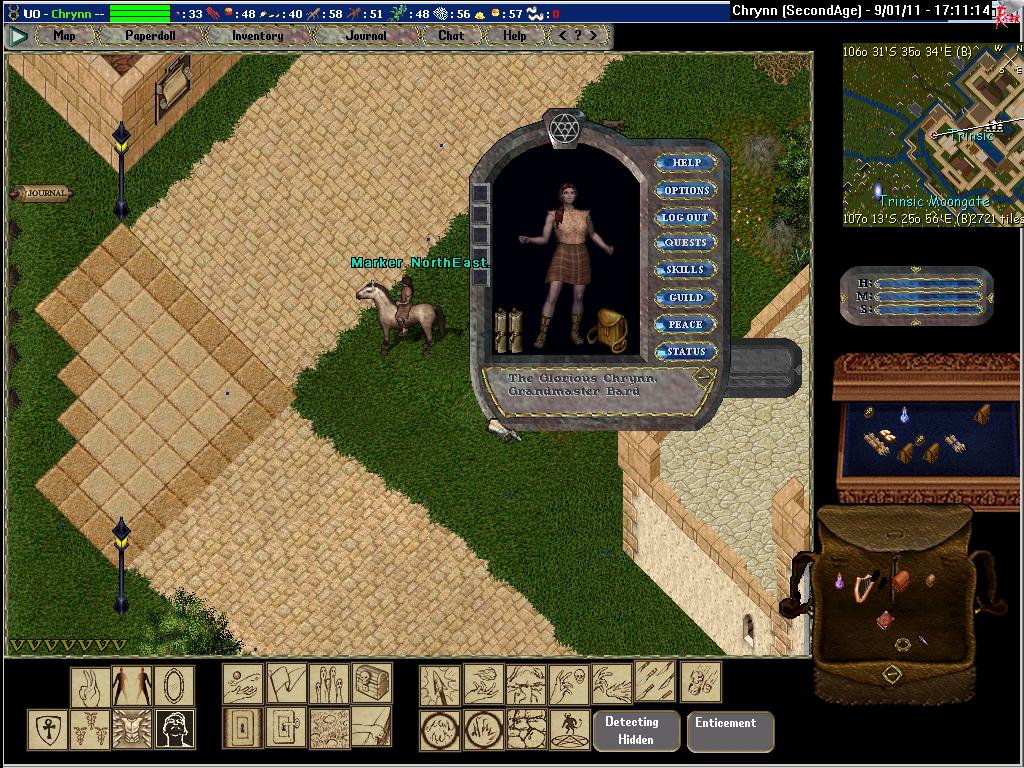The width and height of the screenshot is (1024, 768).
Task: Open the Journal menu in top bar
Action: (x=365, y=36)
